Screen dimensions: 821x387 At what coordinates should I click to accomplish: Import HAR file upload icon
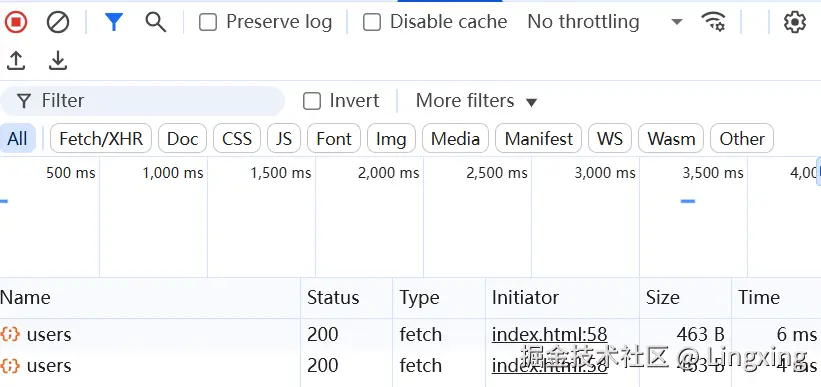16,60
